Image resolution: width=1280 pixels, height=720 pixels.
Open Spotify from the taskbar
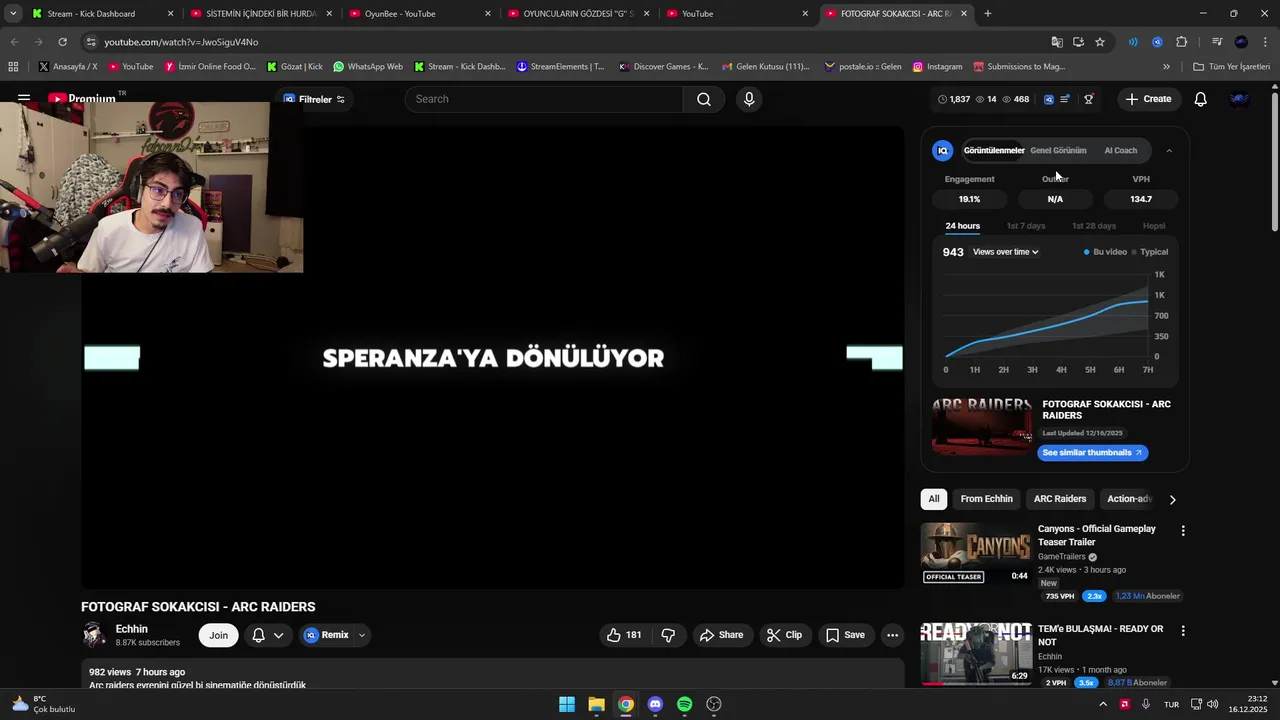point(684,704)
